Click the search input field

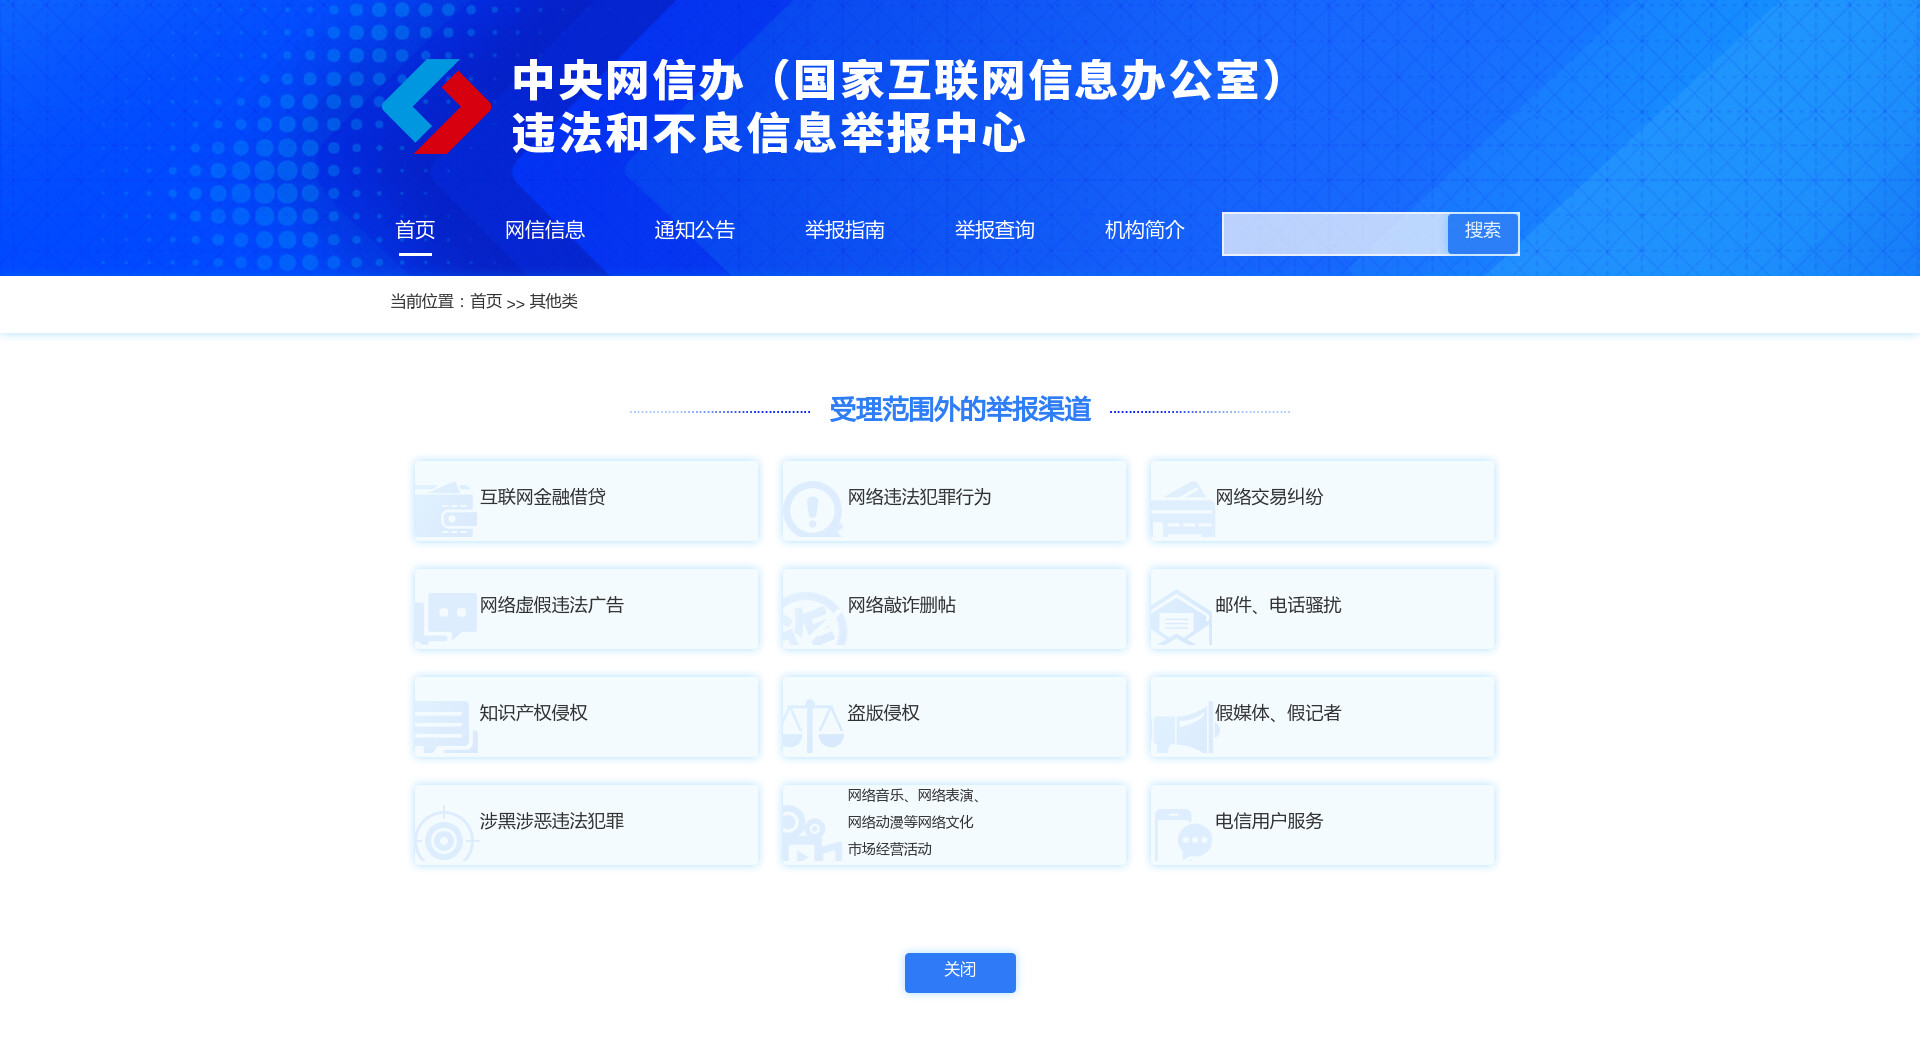coord(1336,234)
